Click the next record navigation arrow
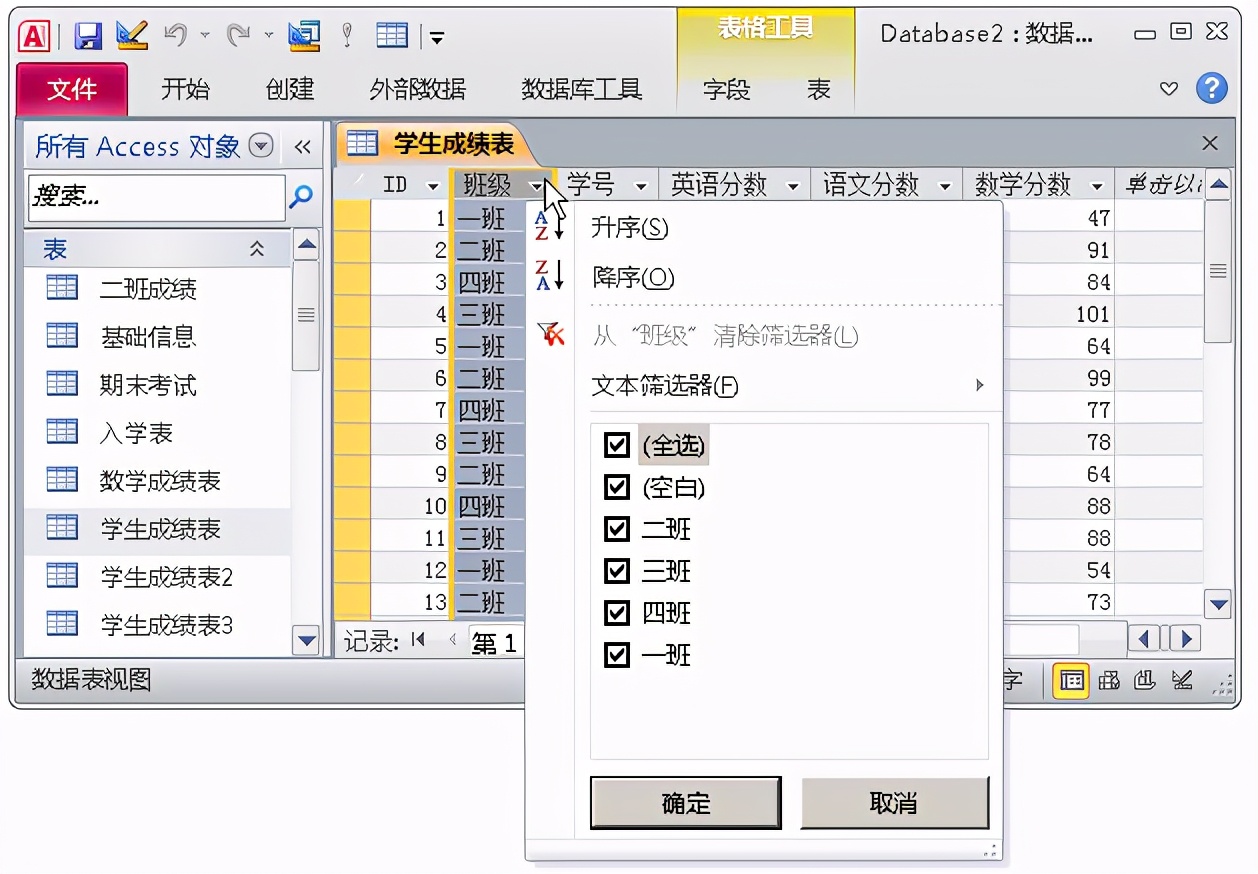Screen dimensions: 1258x874 pos(1186,639)
